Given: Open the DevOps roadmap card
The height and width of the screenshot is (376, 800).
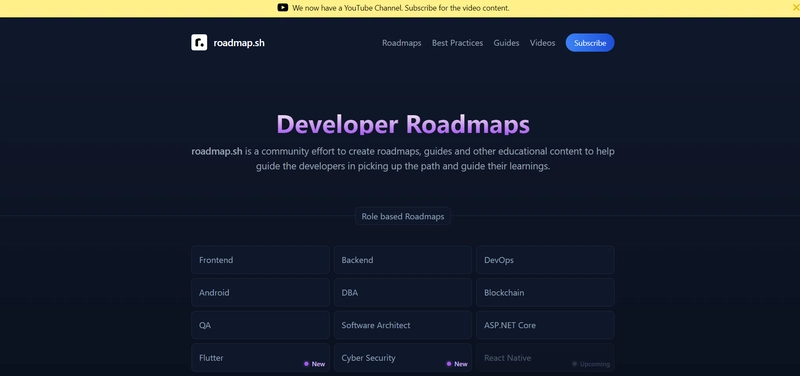Looking at the screenshot, I should (545, 260).
